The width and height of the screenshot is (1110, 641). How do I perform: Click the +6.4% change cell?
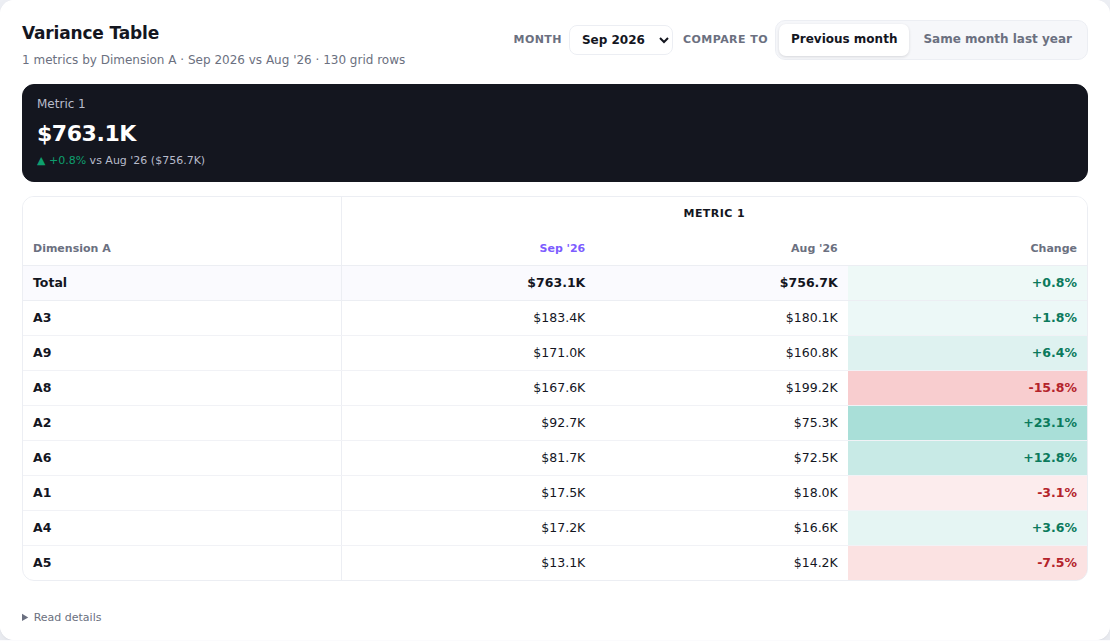point(968,353)
